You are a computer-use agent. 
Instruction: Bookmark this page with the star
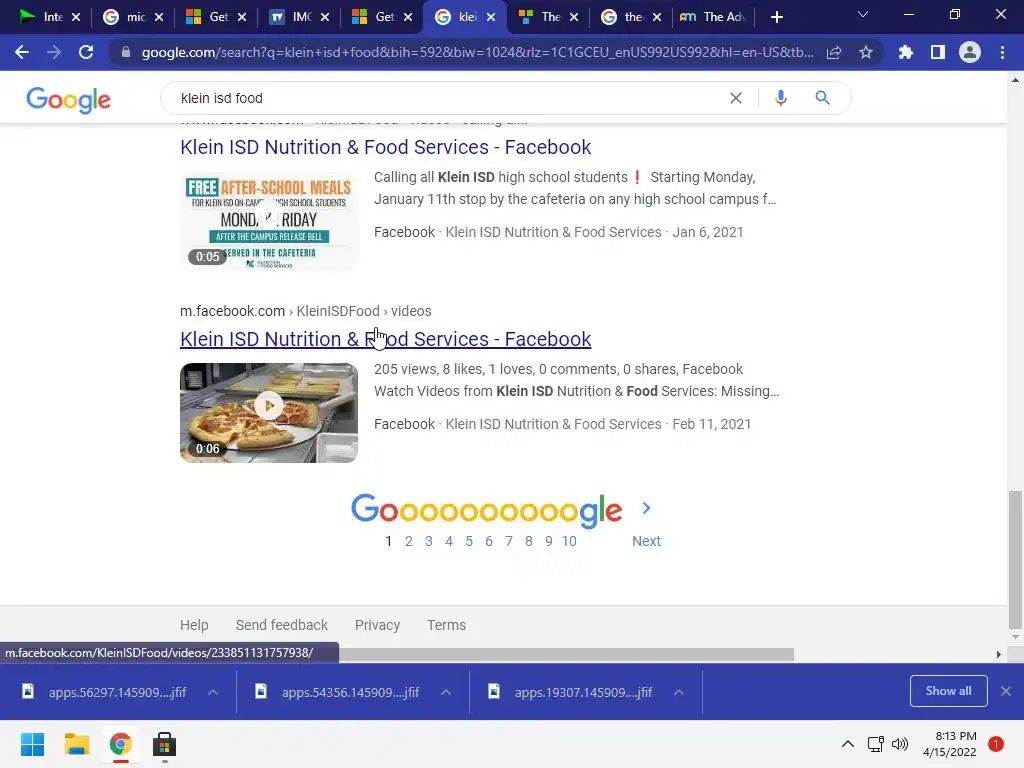point(866,52)
